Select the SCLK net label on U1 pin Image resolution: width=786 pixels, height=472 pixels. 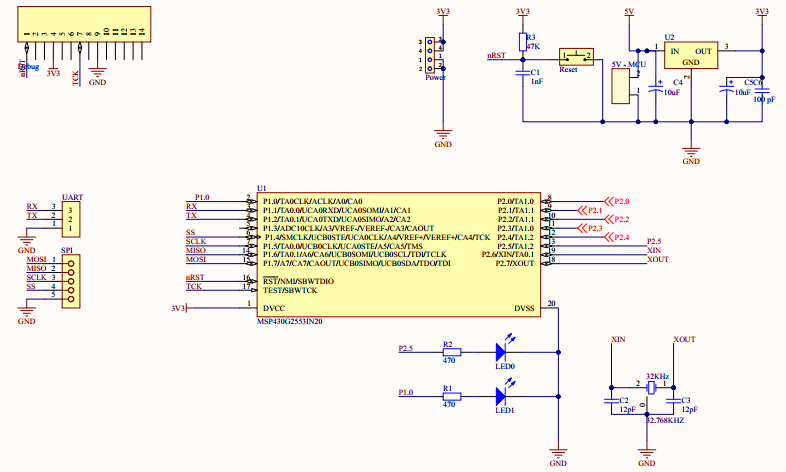click(x=195, y=242)
